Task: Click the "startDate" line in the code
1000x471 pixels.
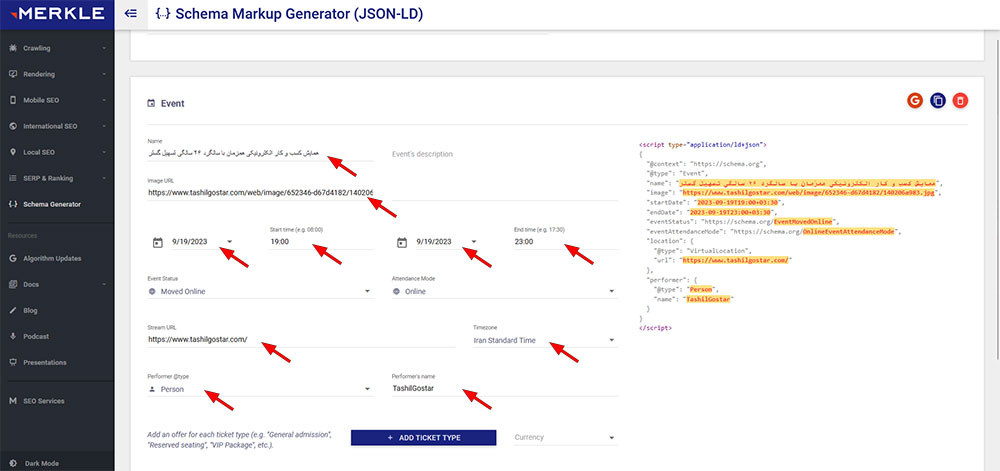Action: pyautogui.click(x=714, y=202)
